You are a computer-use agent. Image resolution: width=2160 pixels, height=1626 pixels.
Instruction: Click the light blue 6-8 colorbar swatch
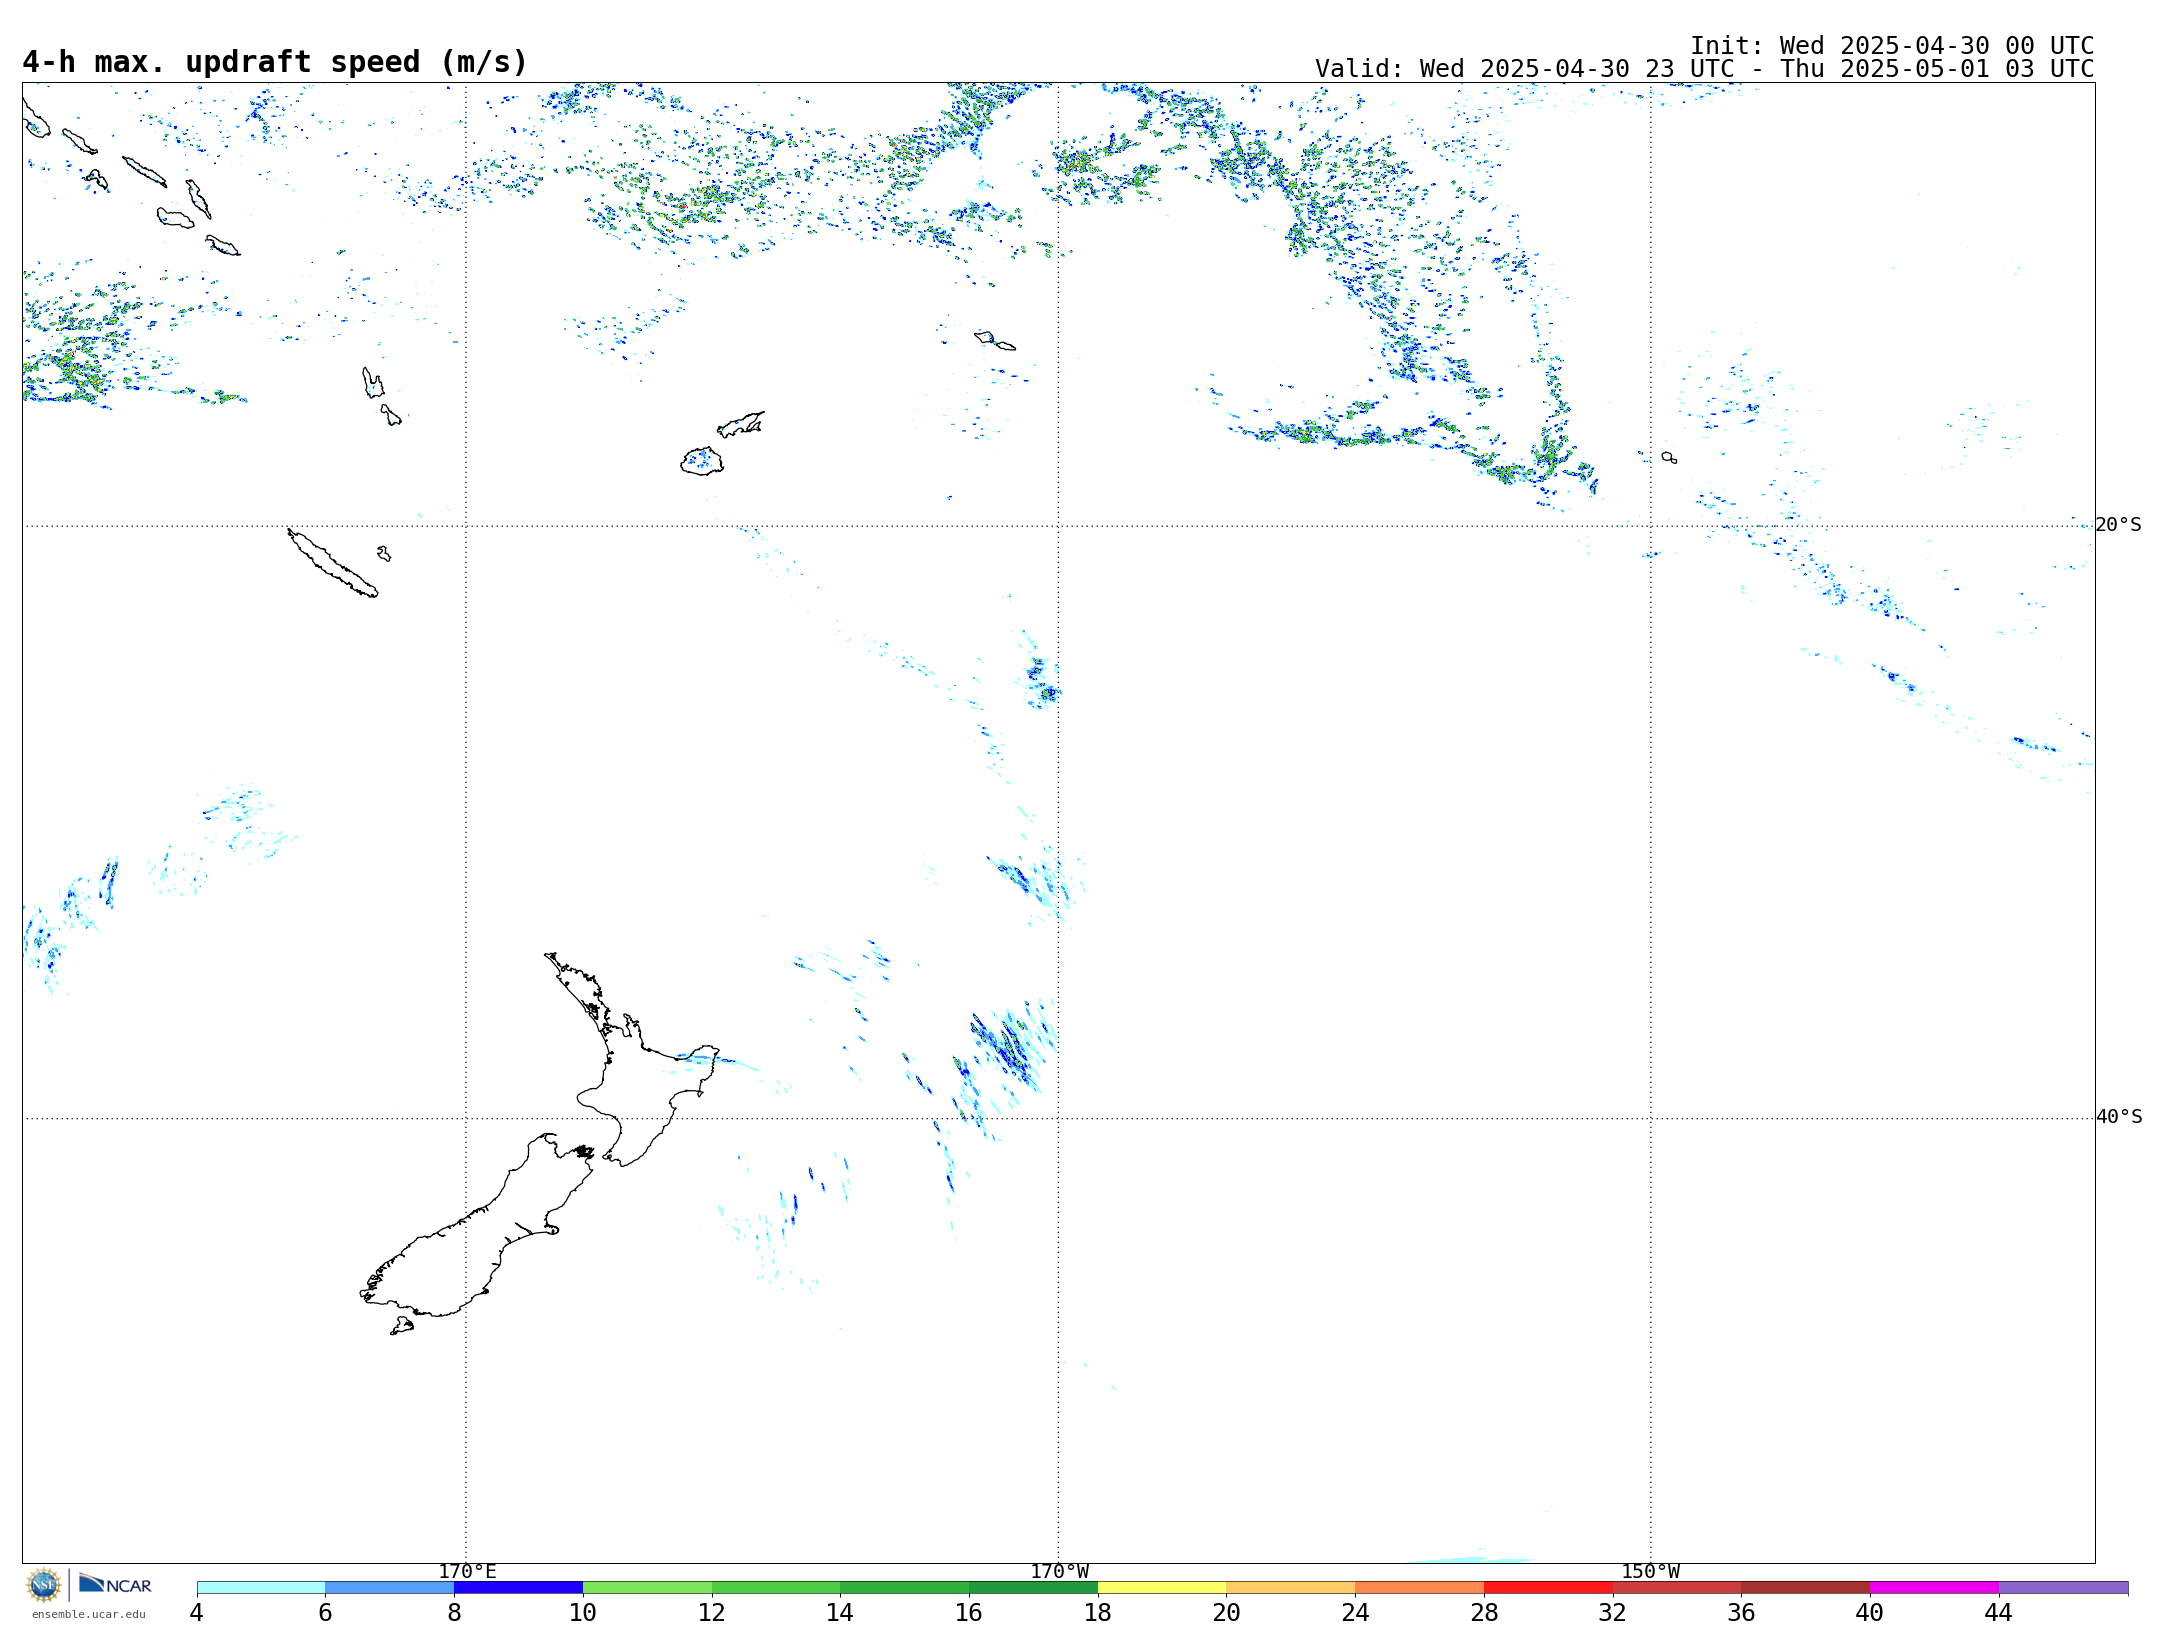click(390, 1588)
